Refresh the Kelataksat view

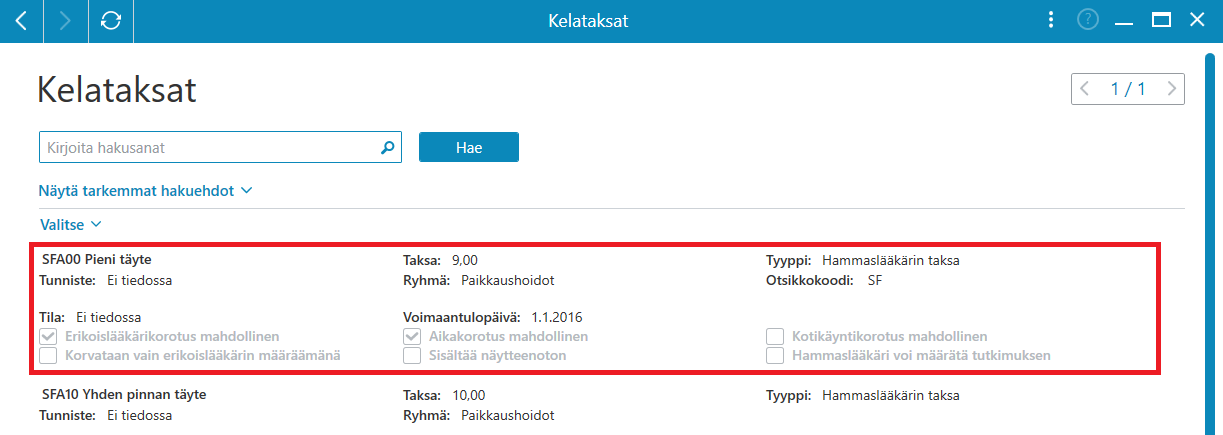111,20
